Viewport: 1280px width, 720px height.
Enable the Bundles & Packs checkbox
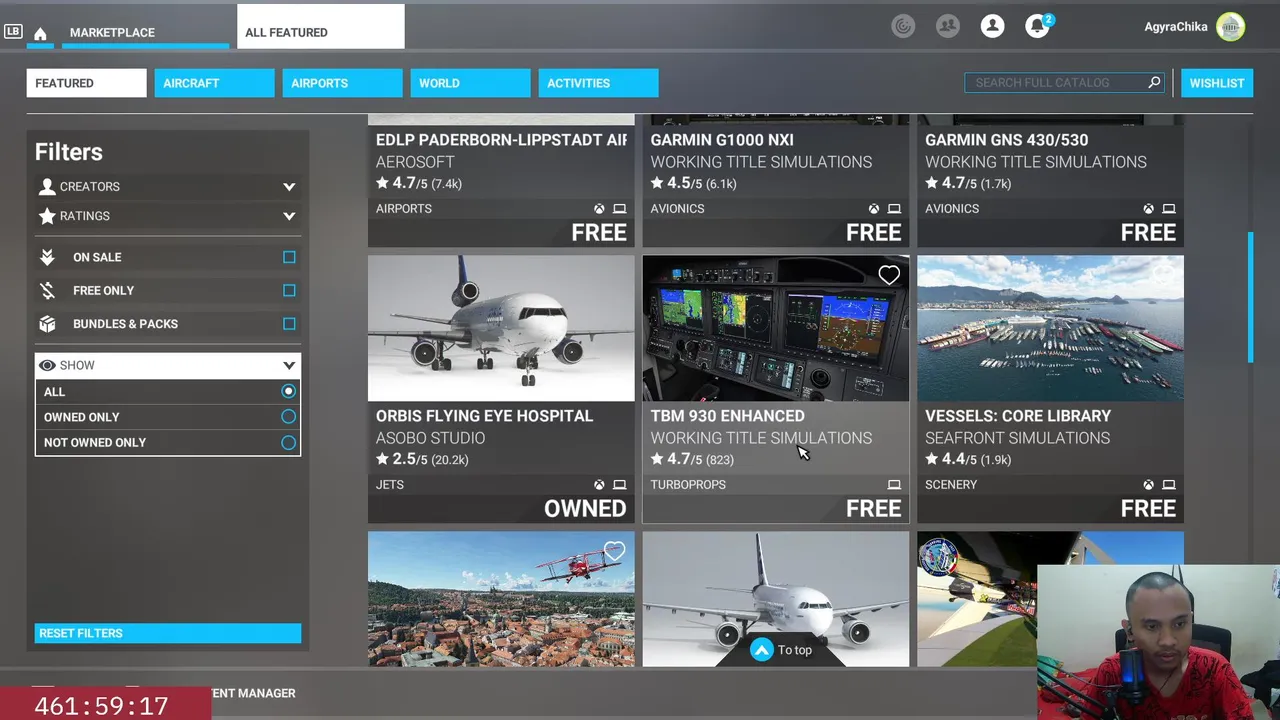(289, 324)
